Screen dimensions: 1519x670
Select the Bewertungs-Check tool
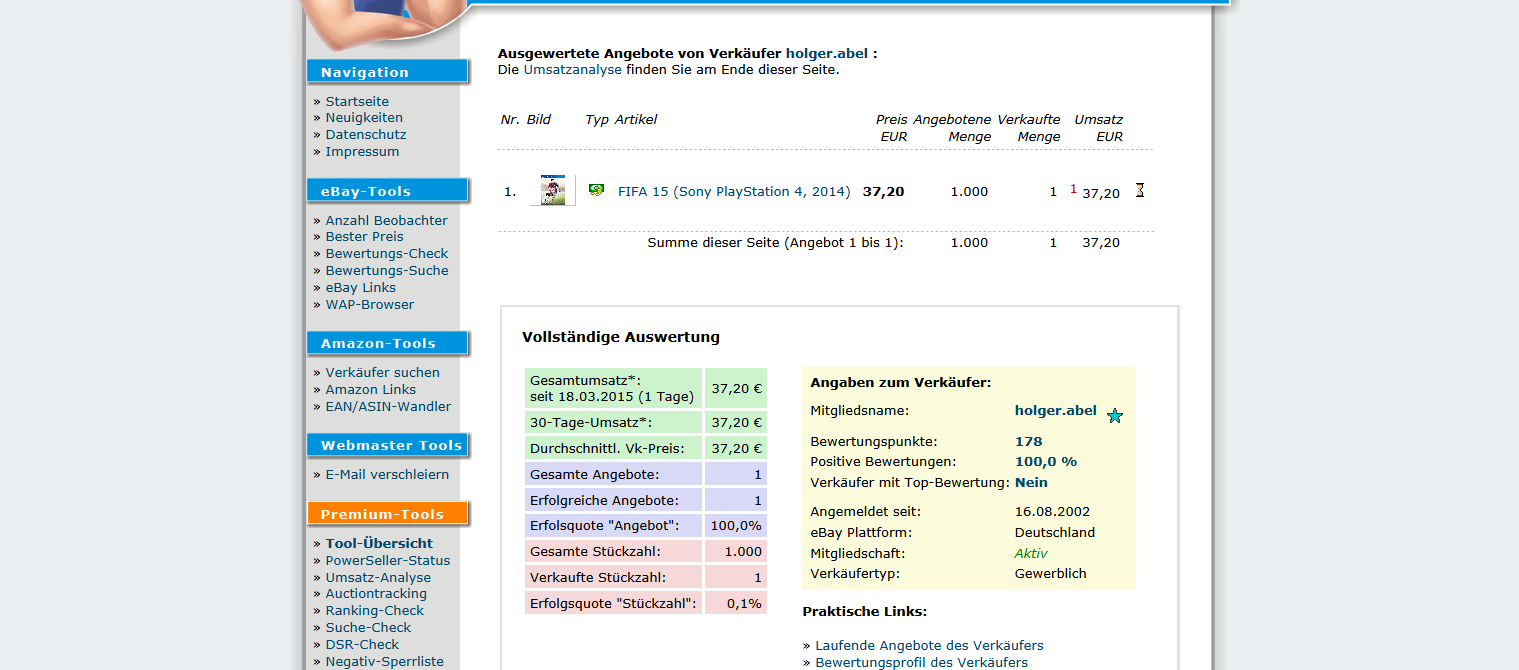386,253
